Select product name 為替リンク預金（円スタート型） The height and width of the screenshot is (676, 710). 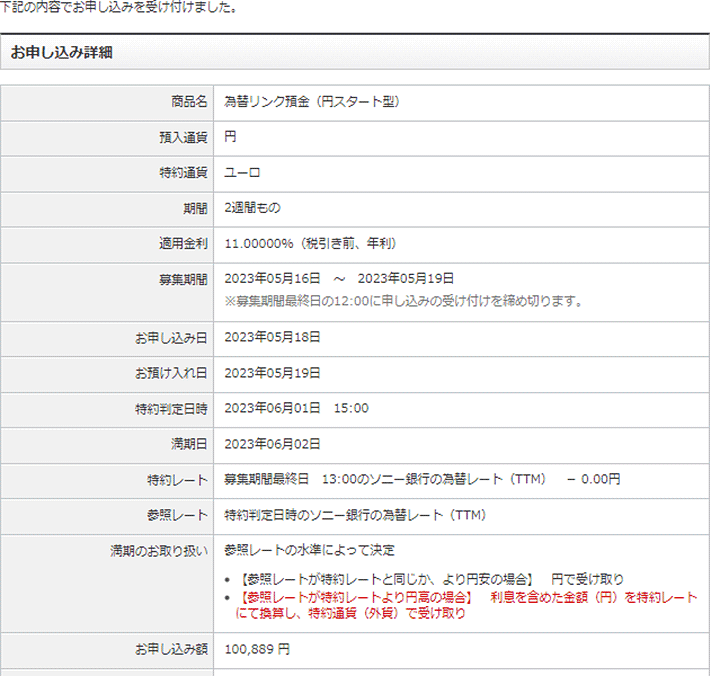[312, 101]
